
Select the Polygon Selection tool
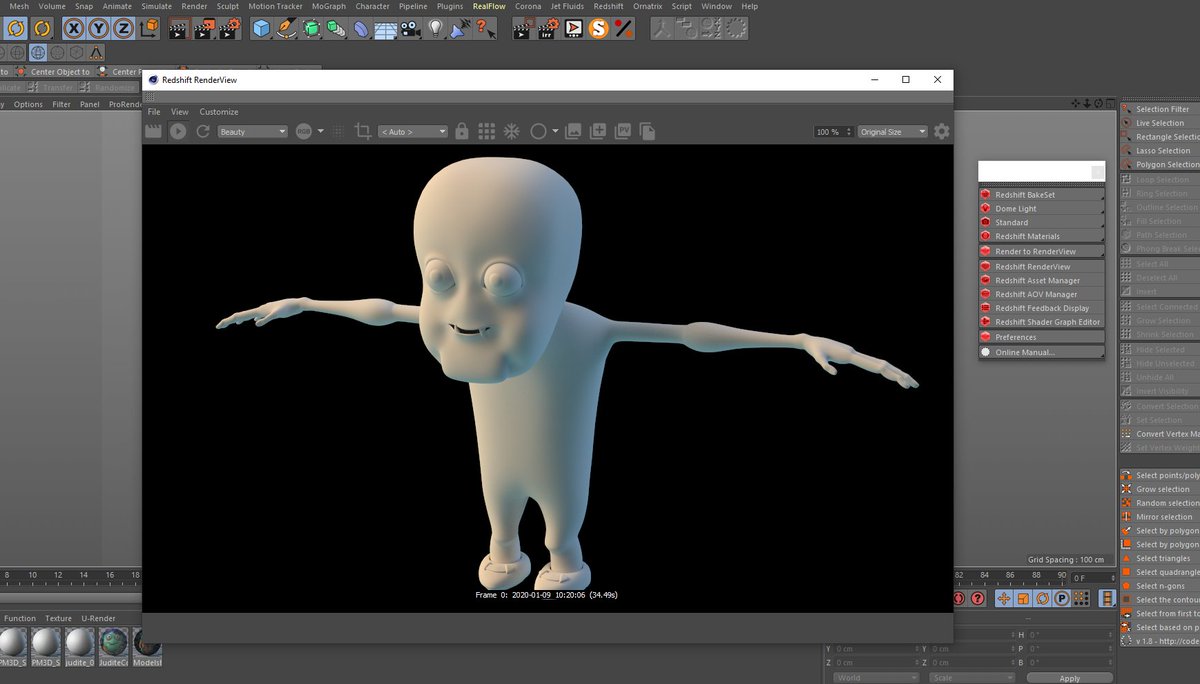1163,164
